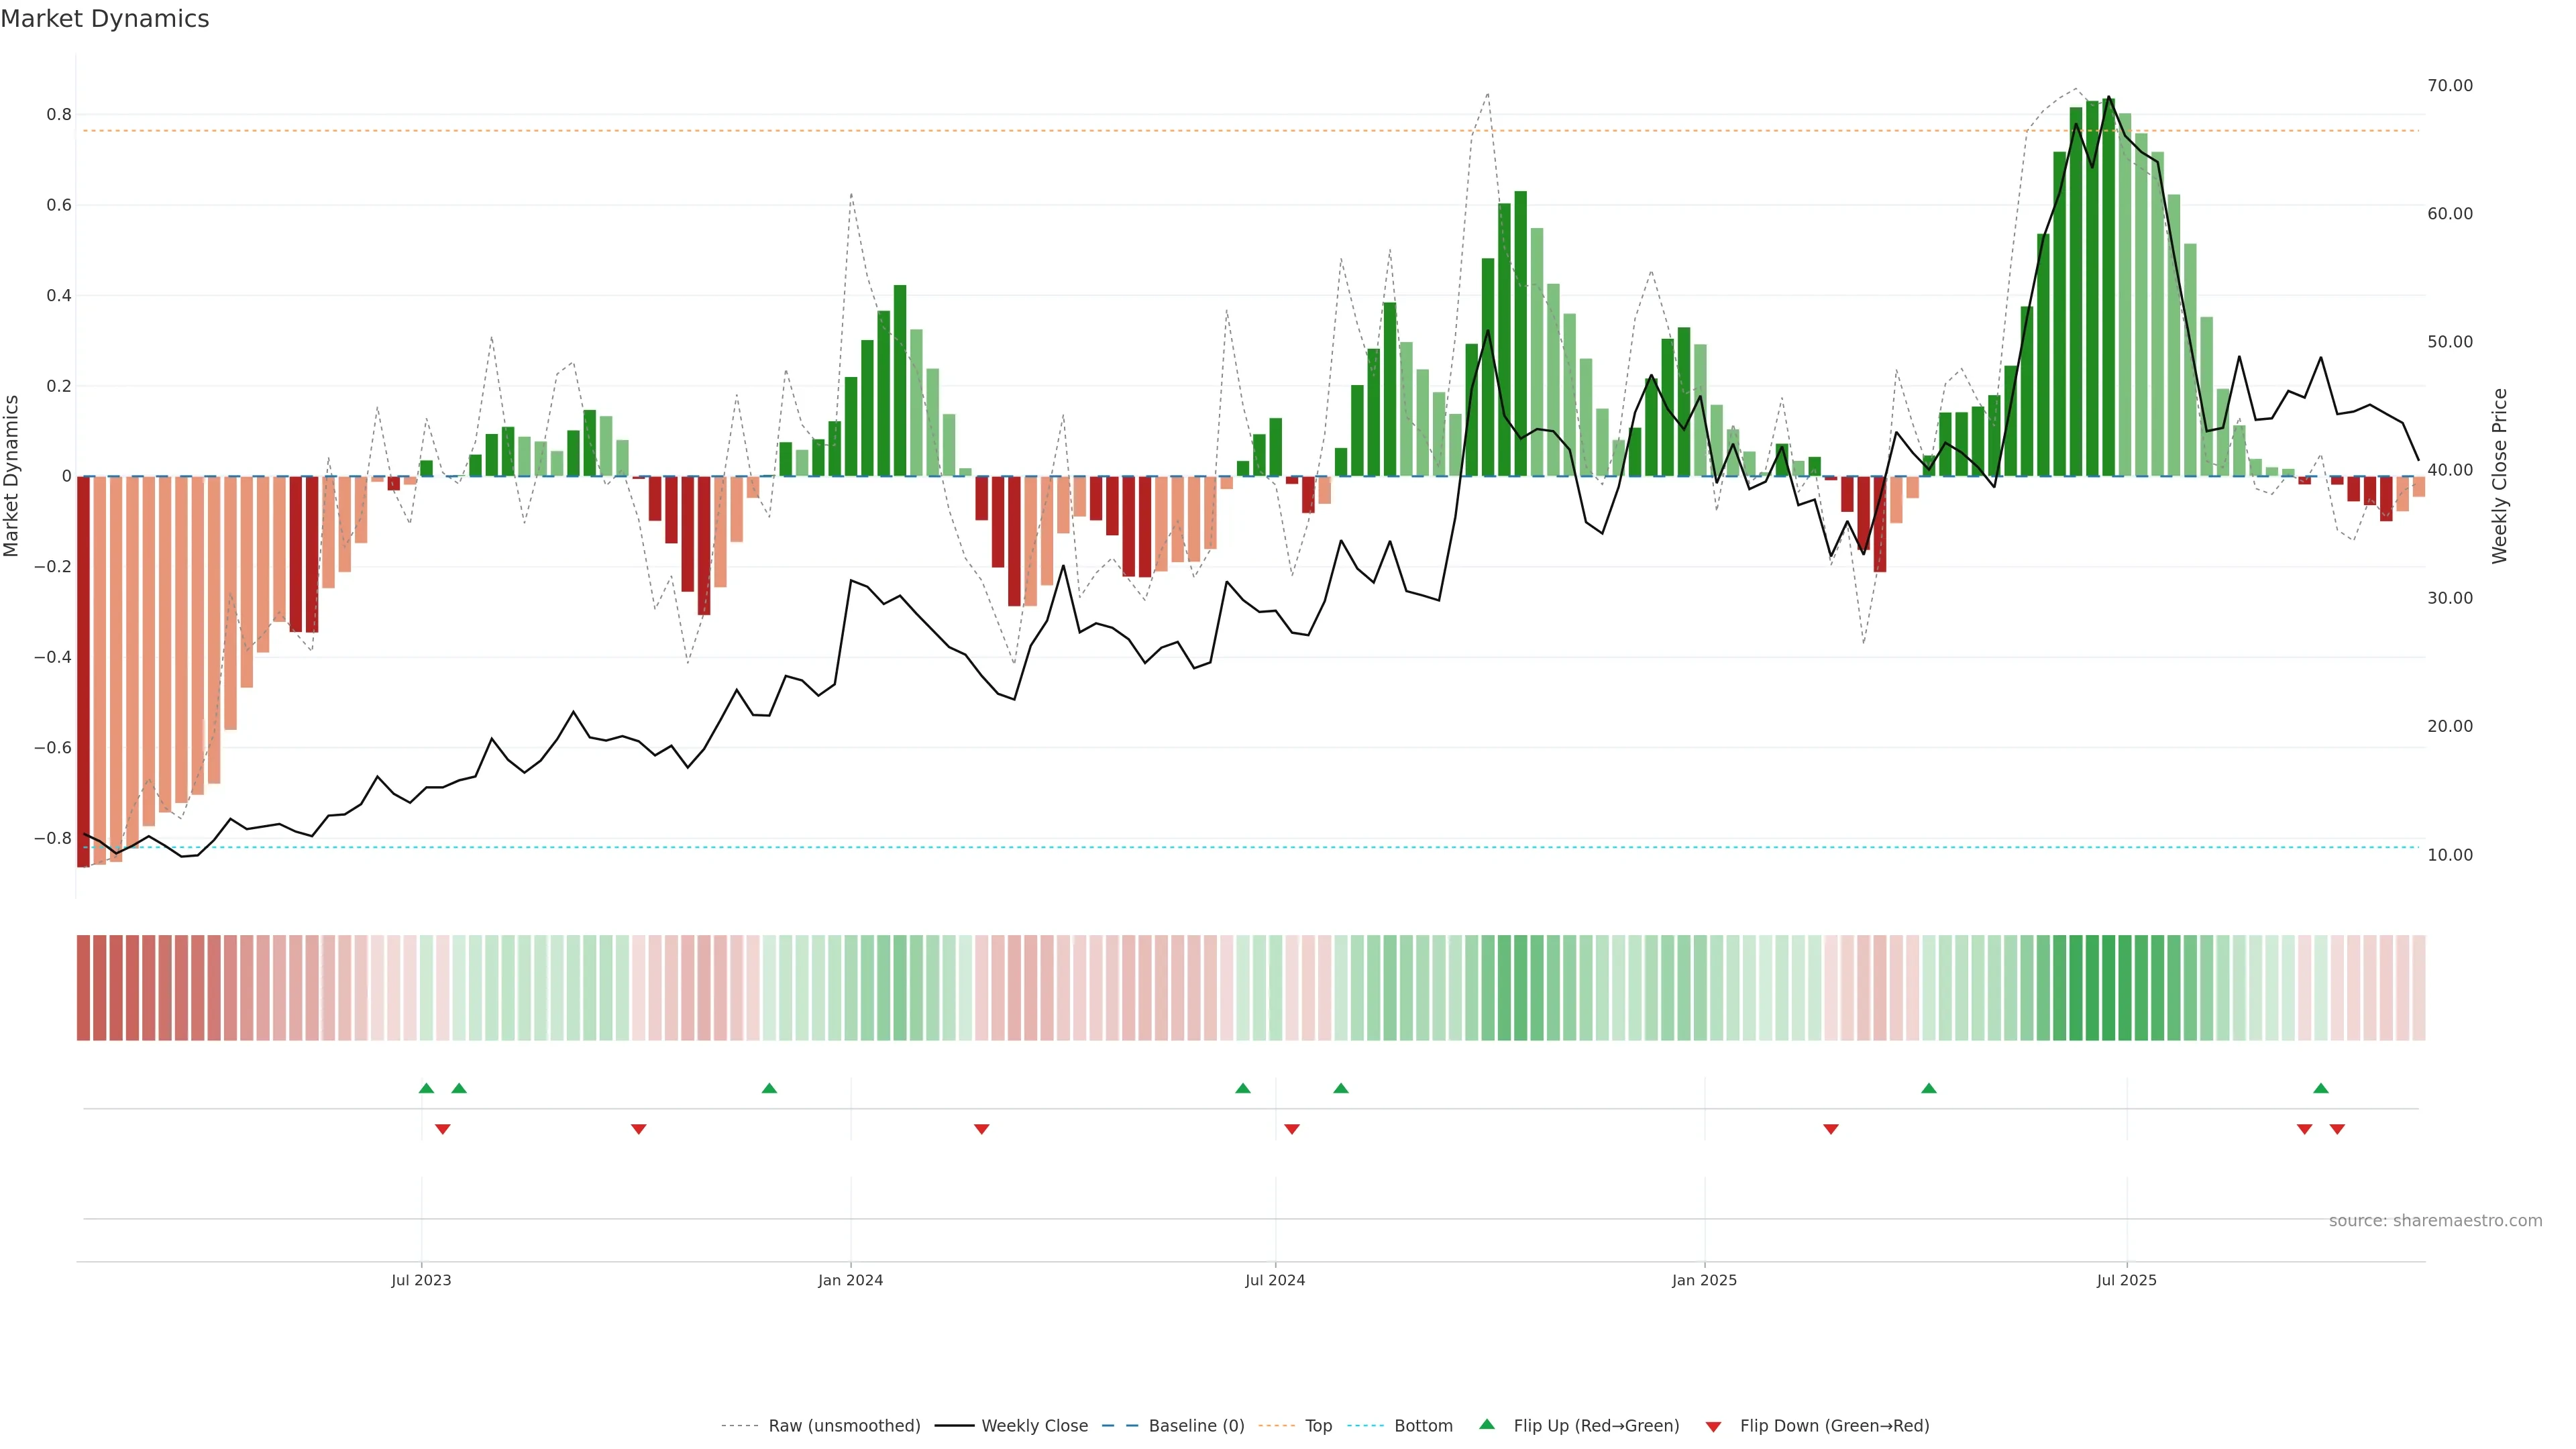Click the Jan 2025 x-axis label
This screenshot has height=1449, width=2576.
tap(1704, 1280)
